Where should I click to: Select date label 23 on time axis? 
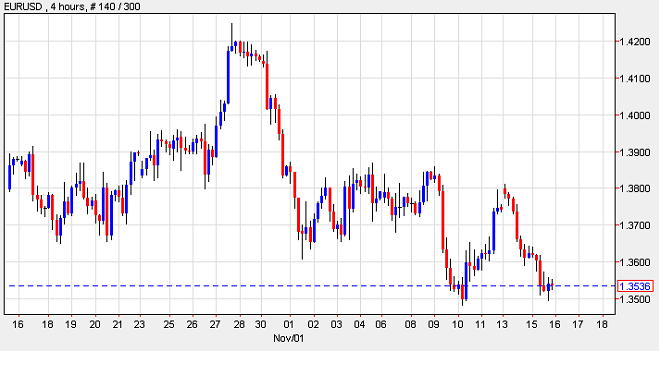[139, 324]
